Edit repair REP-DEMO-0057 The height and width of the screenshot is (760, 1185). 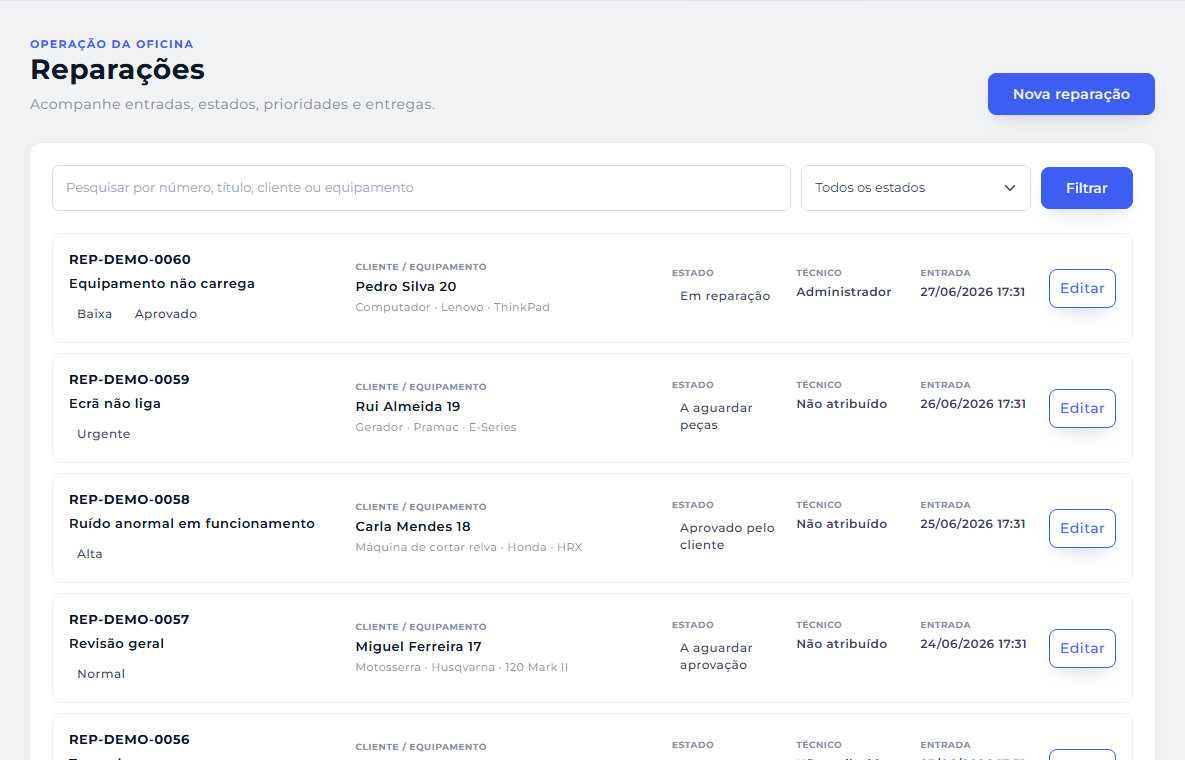click(x=1082, y=649)
